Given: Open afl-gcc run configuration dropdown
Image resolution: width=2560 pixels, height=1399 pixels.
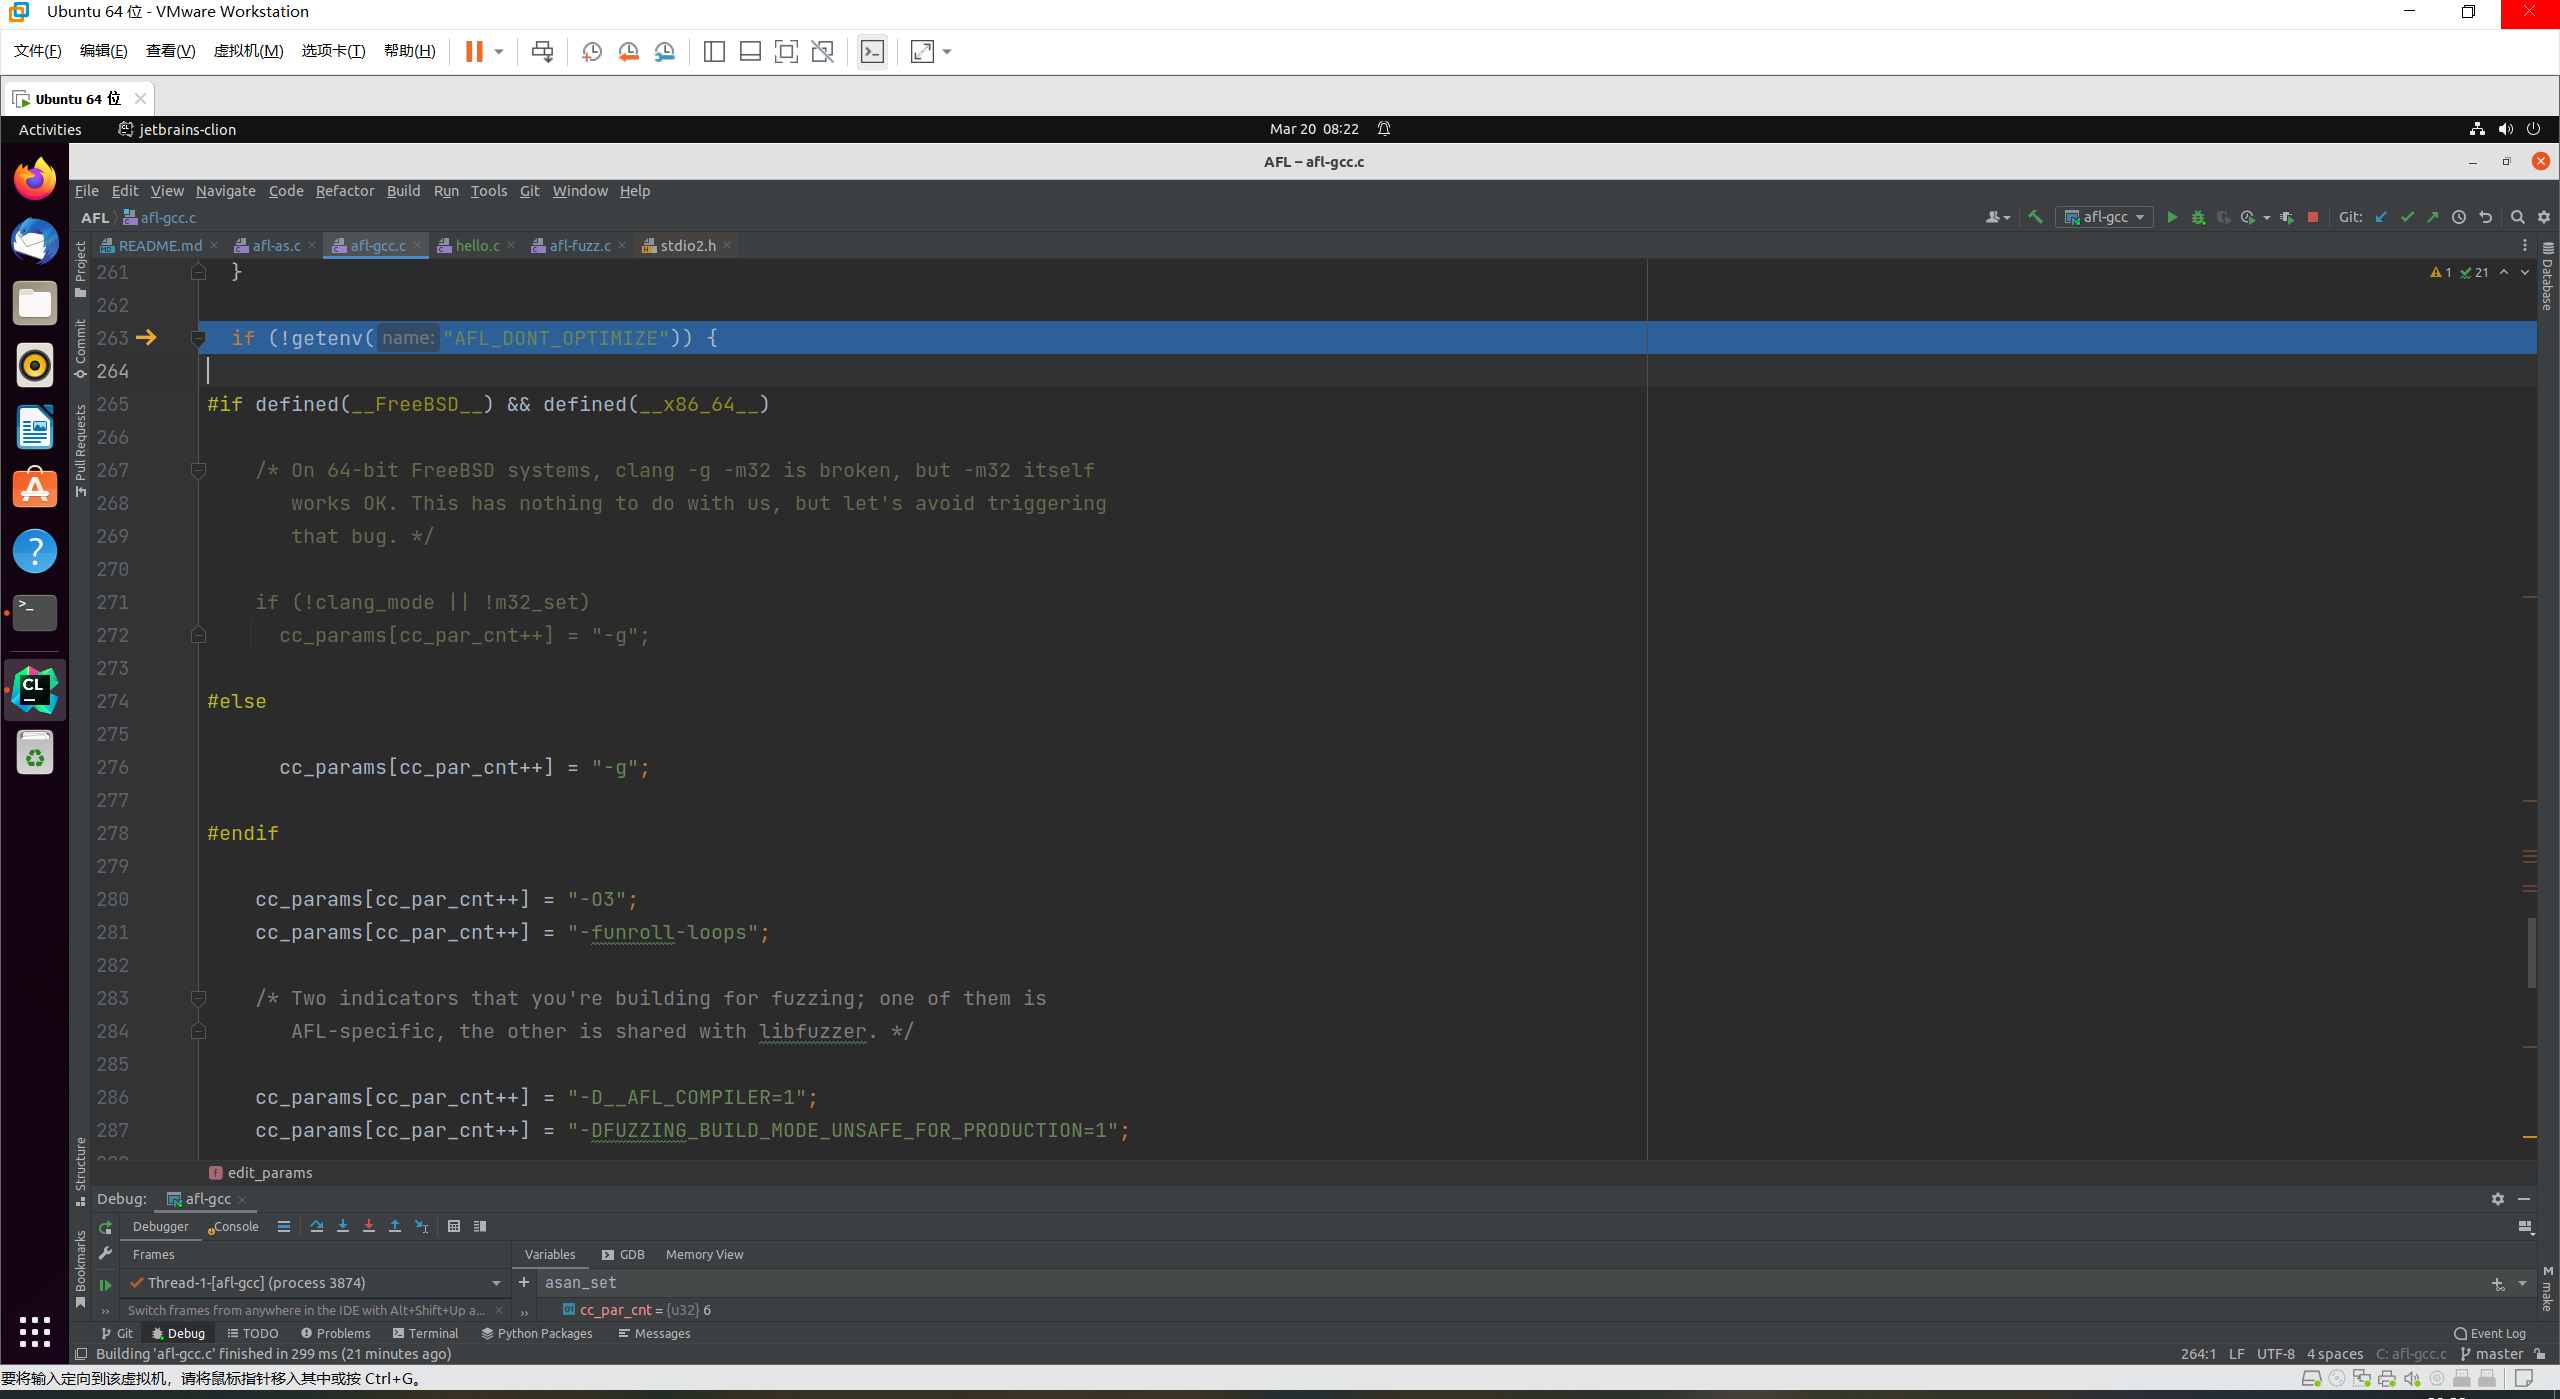Looking at the screenshot, I should [x=2105, y=217].
